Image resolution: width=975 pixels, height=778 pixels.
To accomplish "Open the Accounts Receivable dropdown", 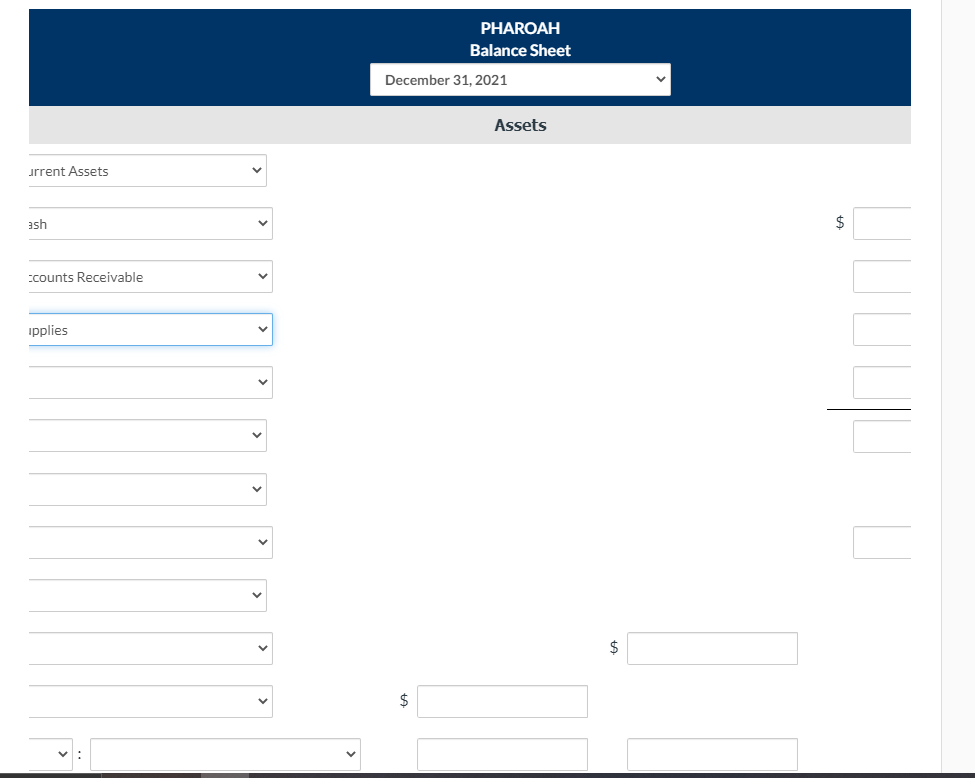I will click(x=150, y=276).
